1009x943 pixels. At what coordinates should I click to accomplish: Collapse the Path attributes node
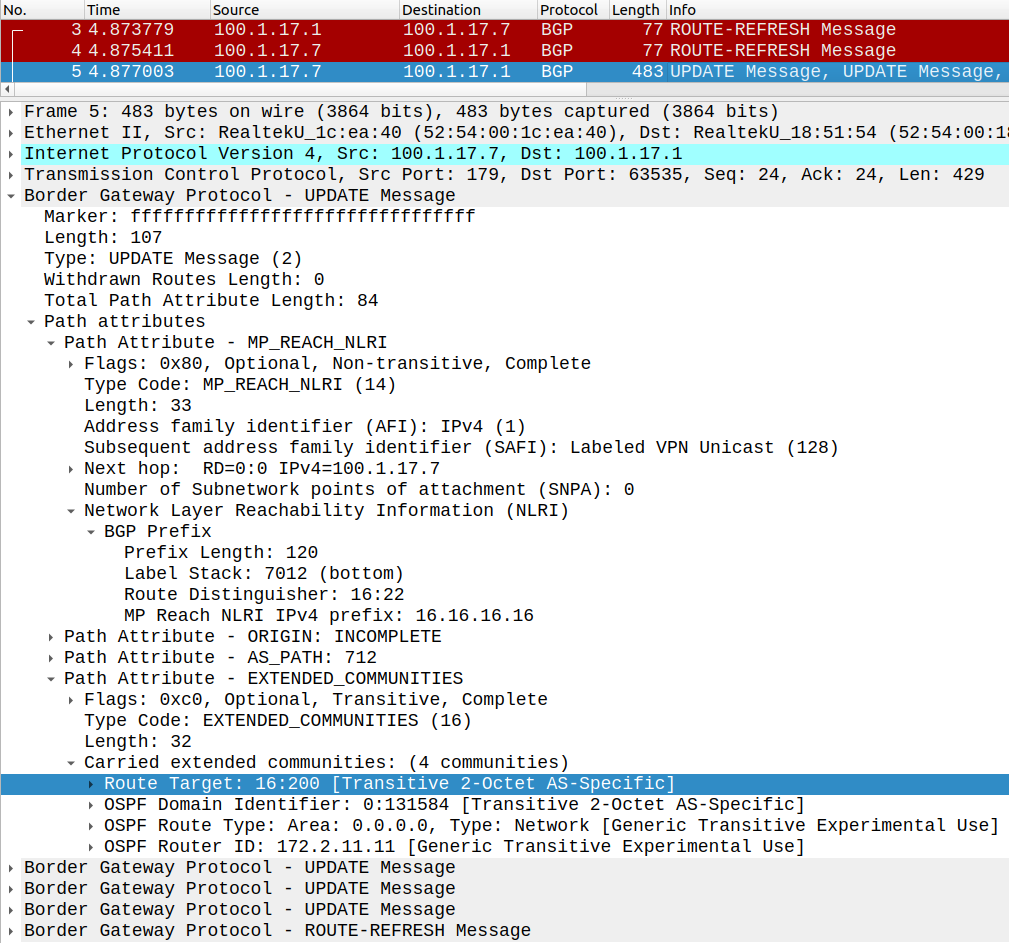pyautogui.click(x=30, y=322)
